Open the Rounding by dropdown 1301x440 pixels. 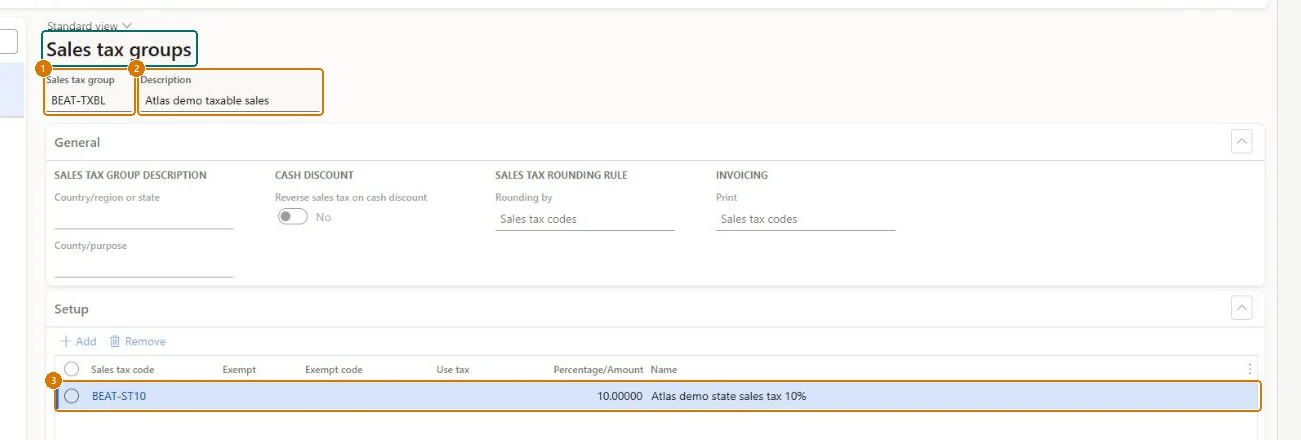(585, 219)
